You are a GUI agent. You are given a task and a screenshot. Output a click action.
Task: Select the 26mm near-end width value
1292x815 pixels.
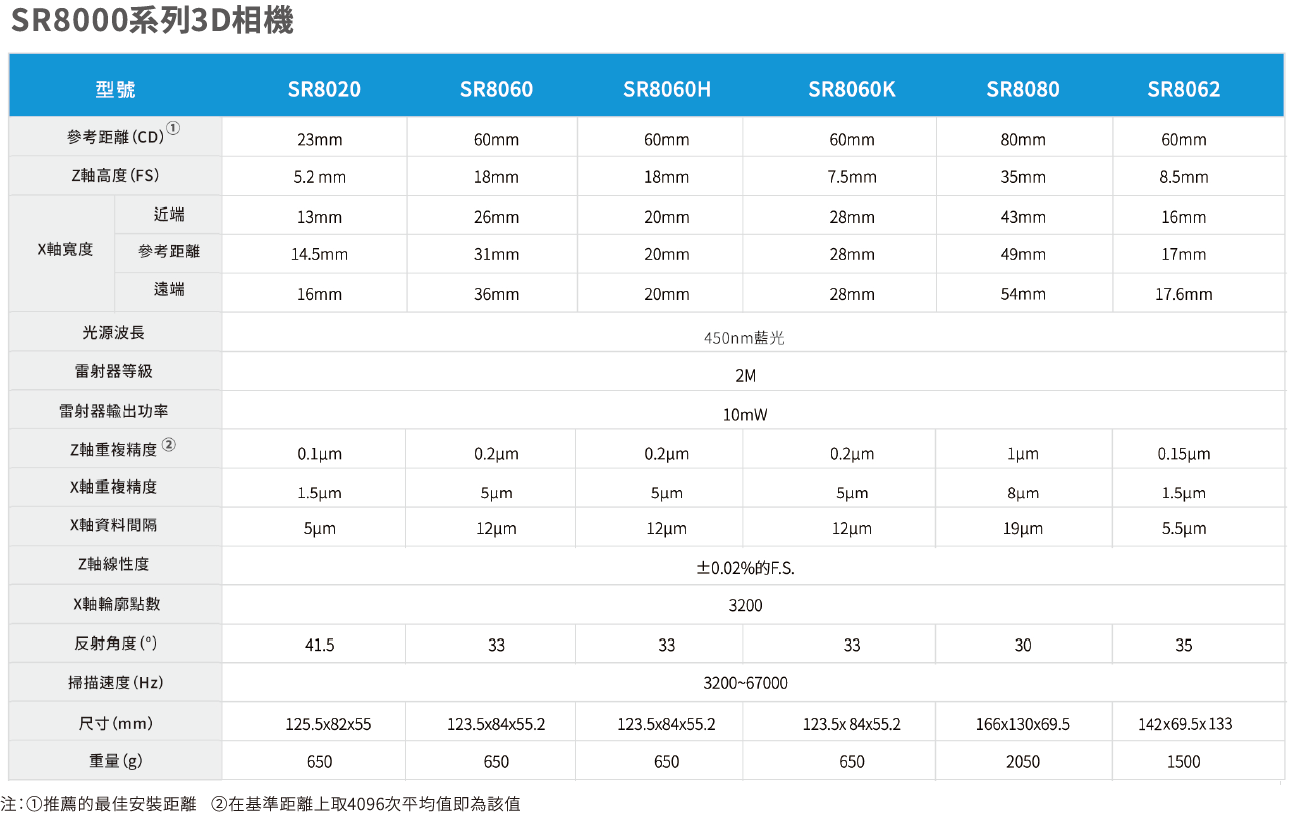(x=496, y=217)
